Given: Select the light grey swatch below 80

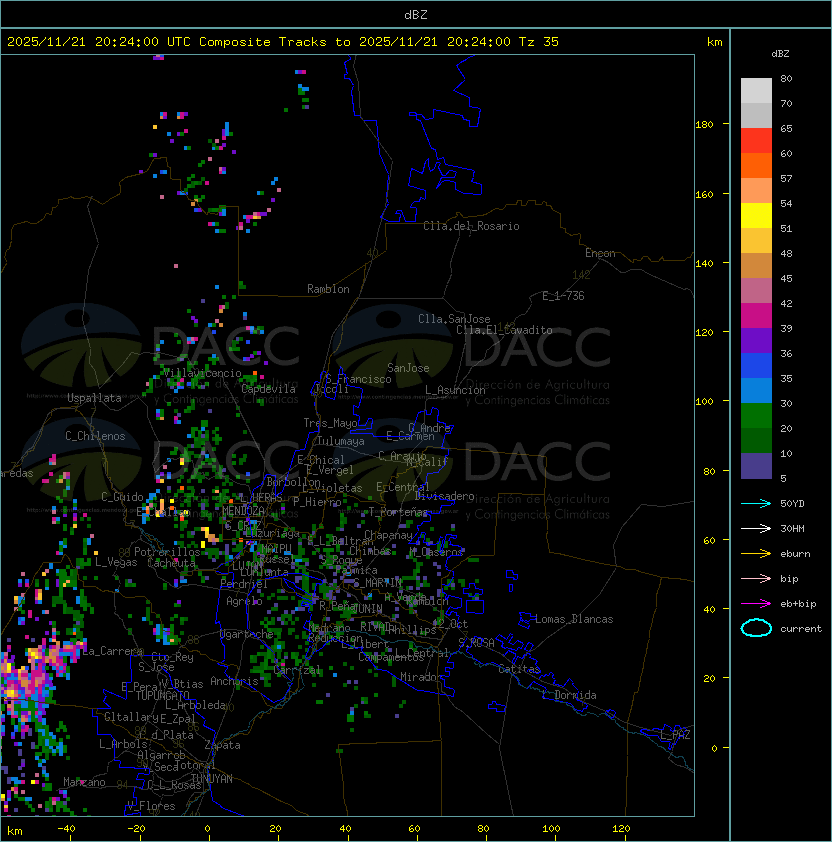Looking at the screenshot, I should (756, 91).
